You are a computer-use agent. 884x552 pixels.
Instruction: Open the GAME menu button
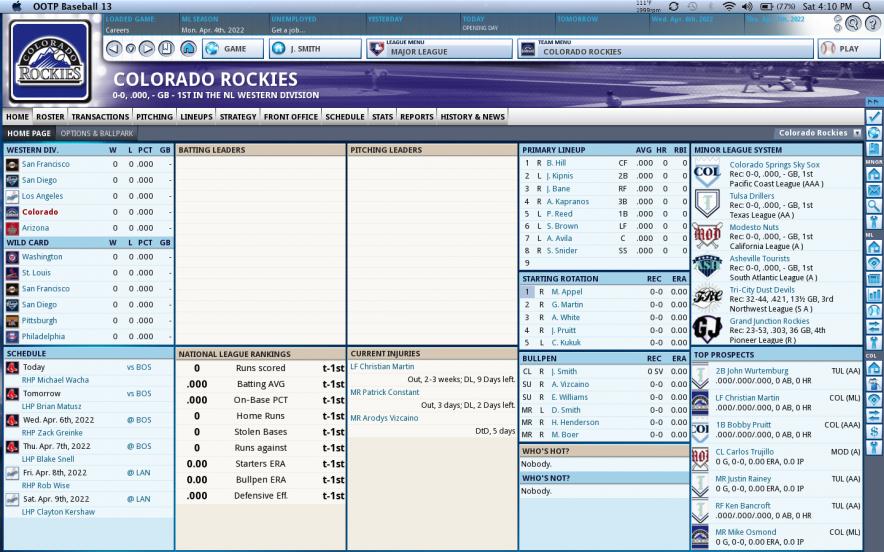pos(233,48)
